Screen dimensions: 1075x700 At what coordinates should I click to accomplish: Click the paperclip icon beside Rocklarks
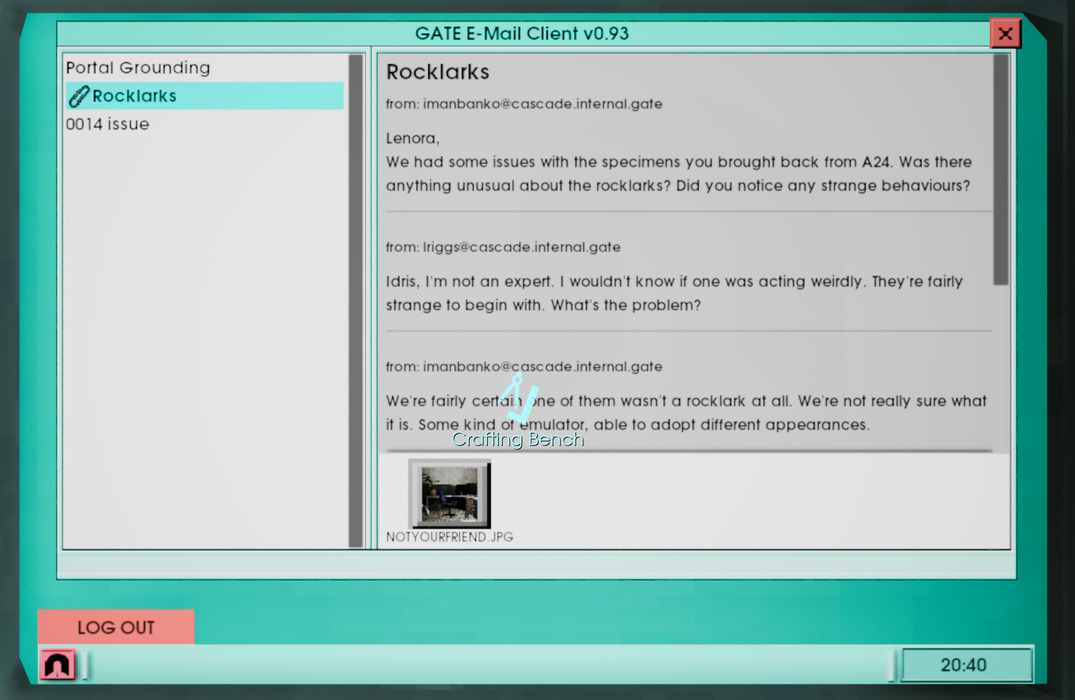tap(78, 96)
